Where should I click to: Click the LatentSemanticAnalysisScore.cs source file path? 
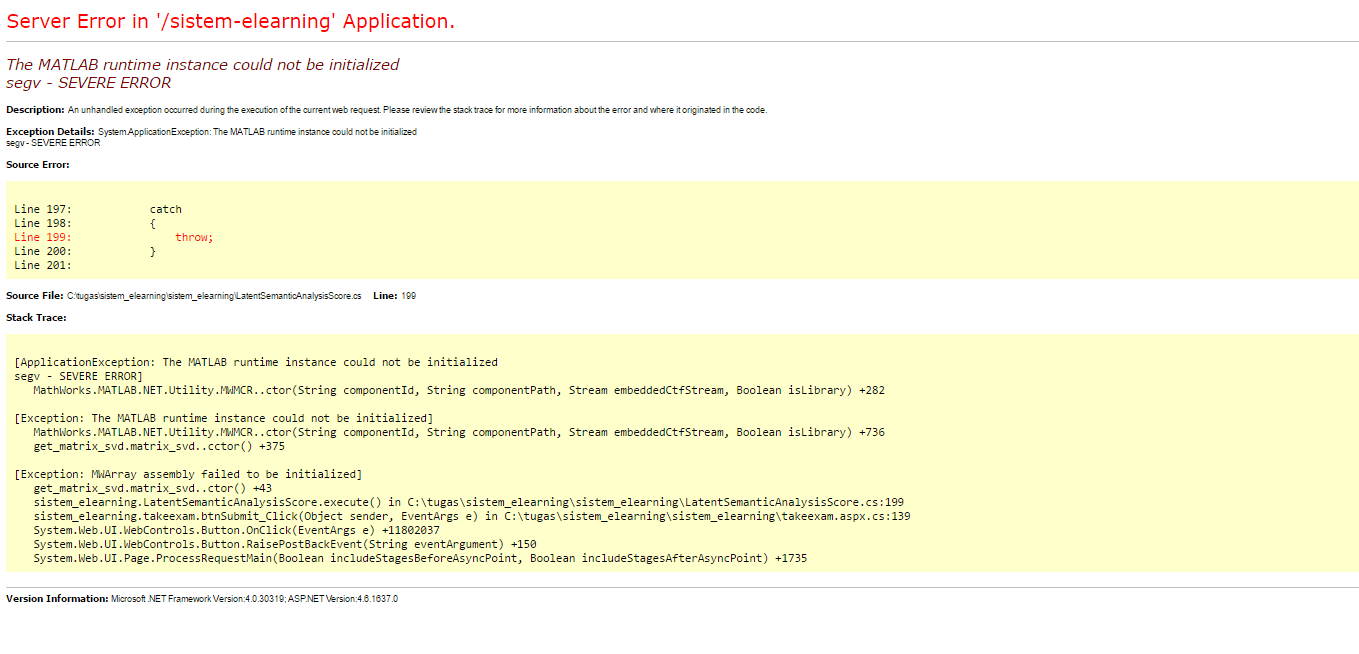click(x=213, y=295)
